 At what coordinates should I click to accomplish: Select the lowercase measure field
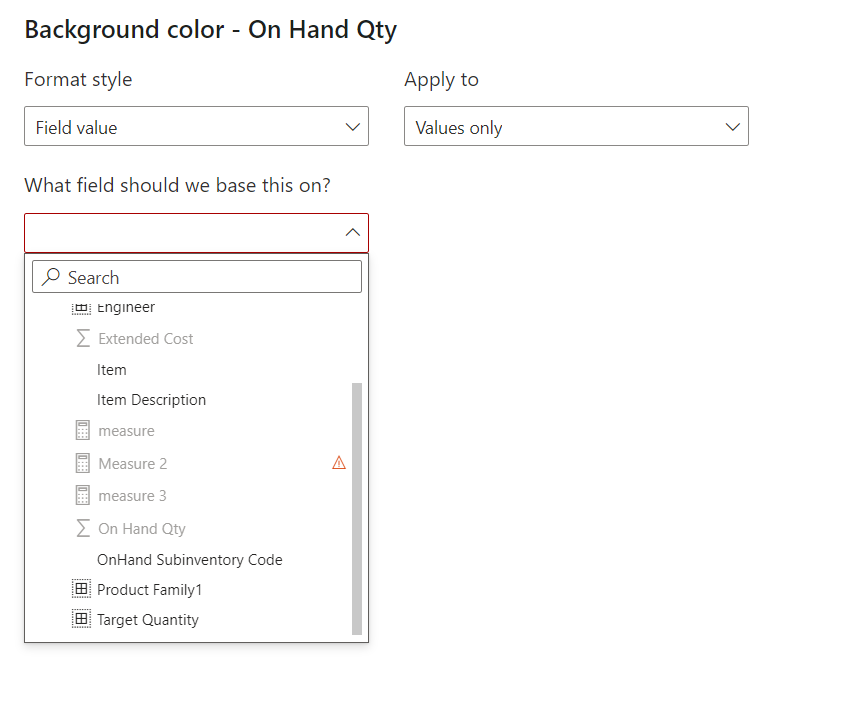(x=126, y=431)
